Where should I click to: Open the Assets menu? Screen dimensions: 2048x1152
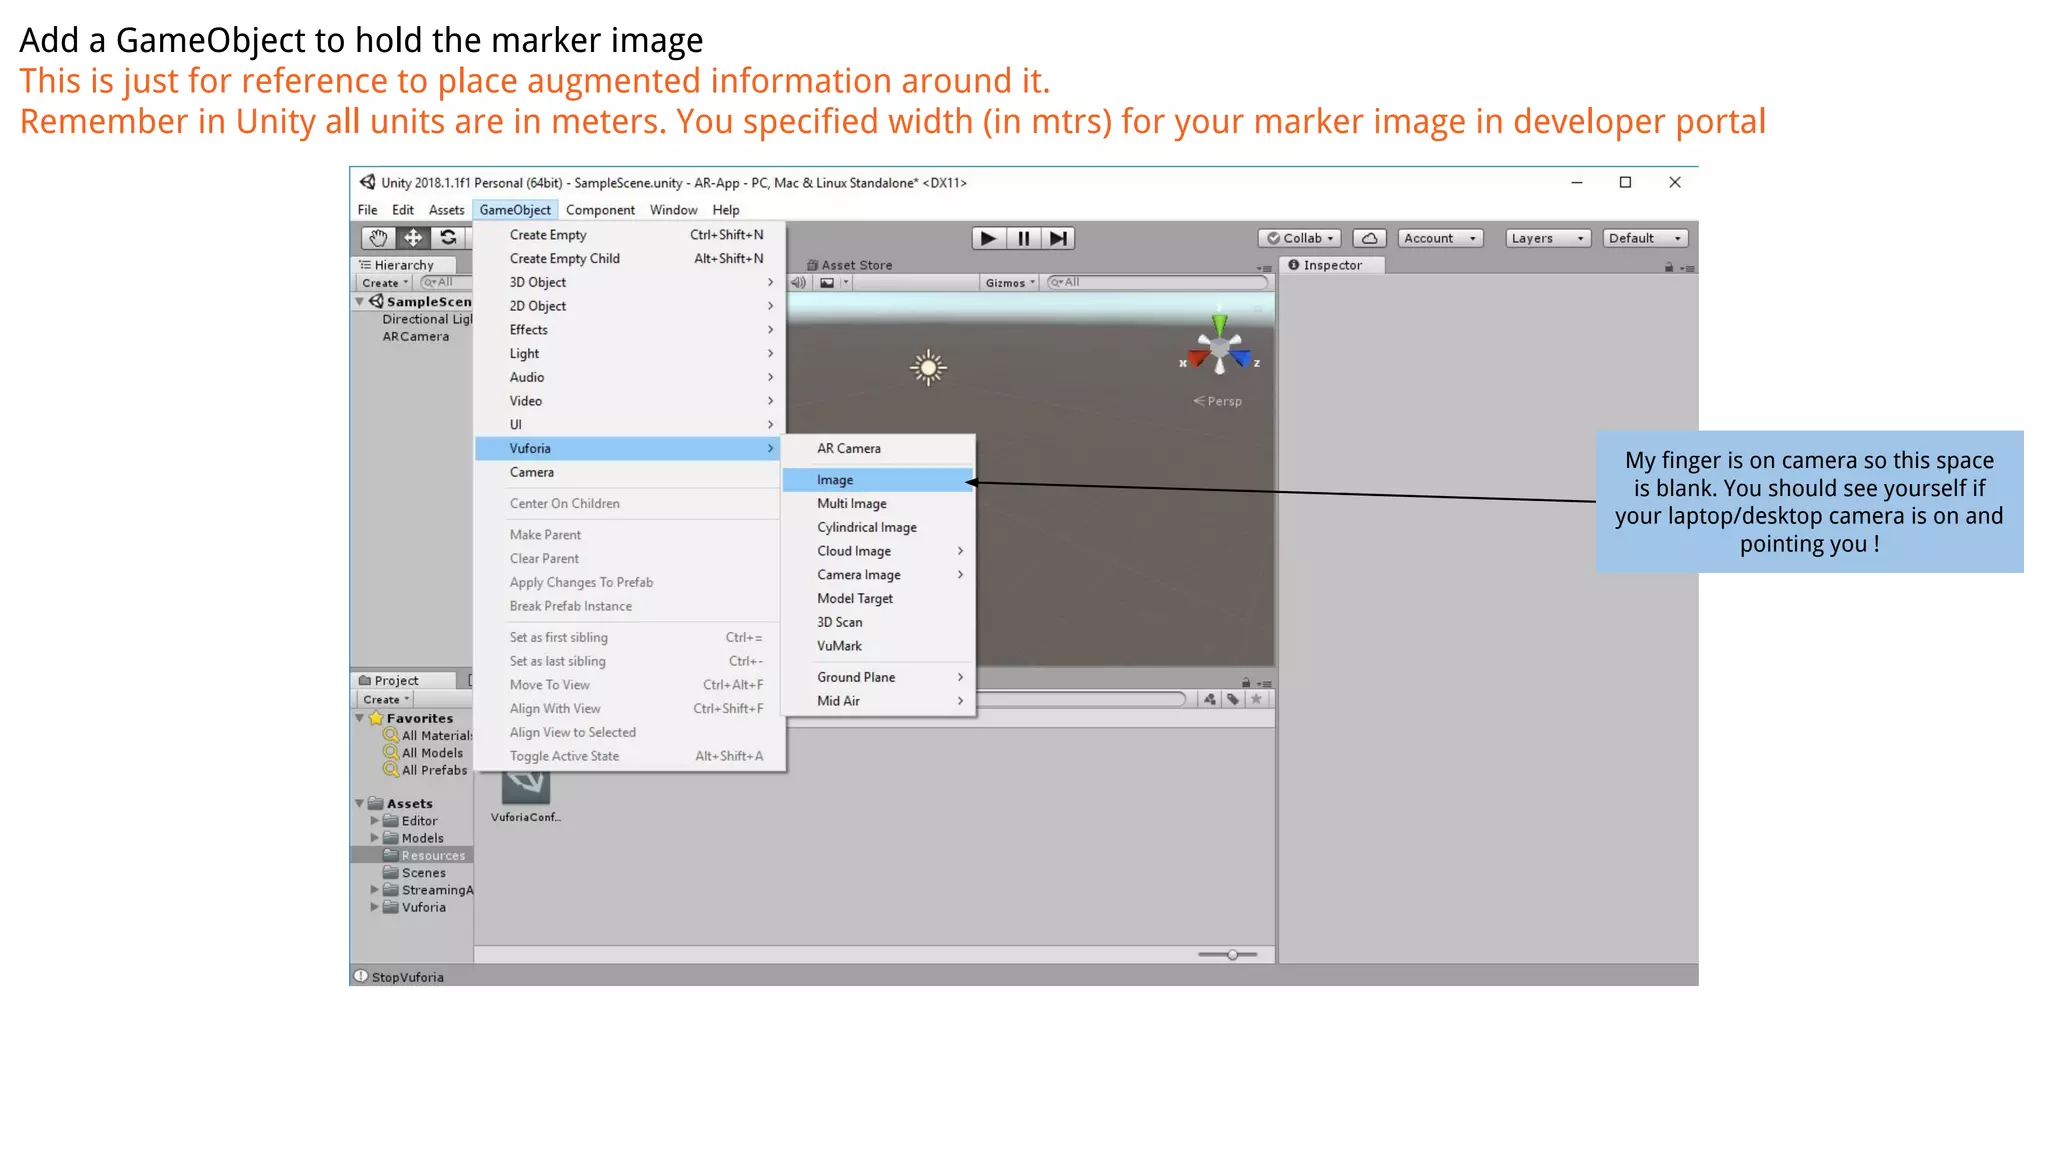coord(446,210)
